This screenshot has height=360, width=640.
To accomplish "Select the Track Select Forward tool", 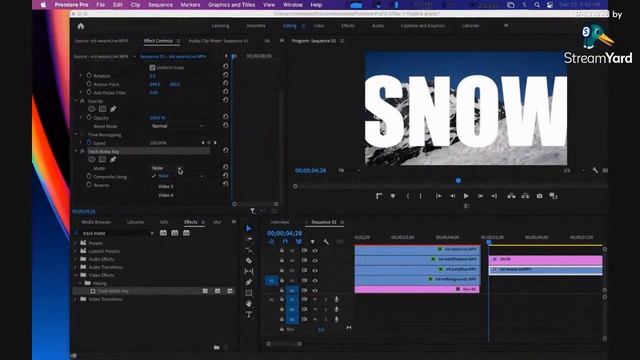I will 249,239.
